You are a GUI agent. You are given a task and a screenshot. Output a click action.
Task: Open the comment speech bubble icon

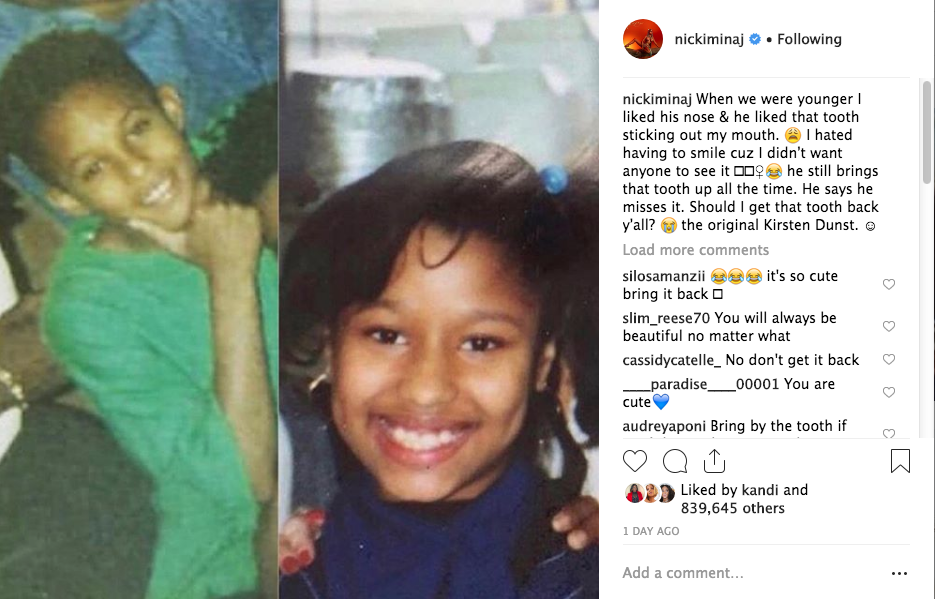[x=675, y=461]
